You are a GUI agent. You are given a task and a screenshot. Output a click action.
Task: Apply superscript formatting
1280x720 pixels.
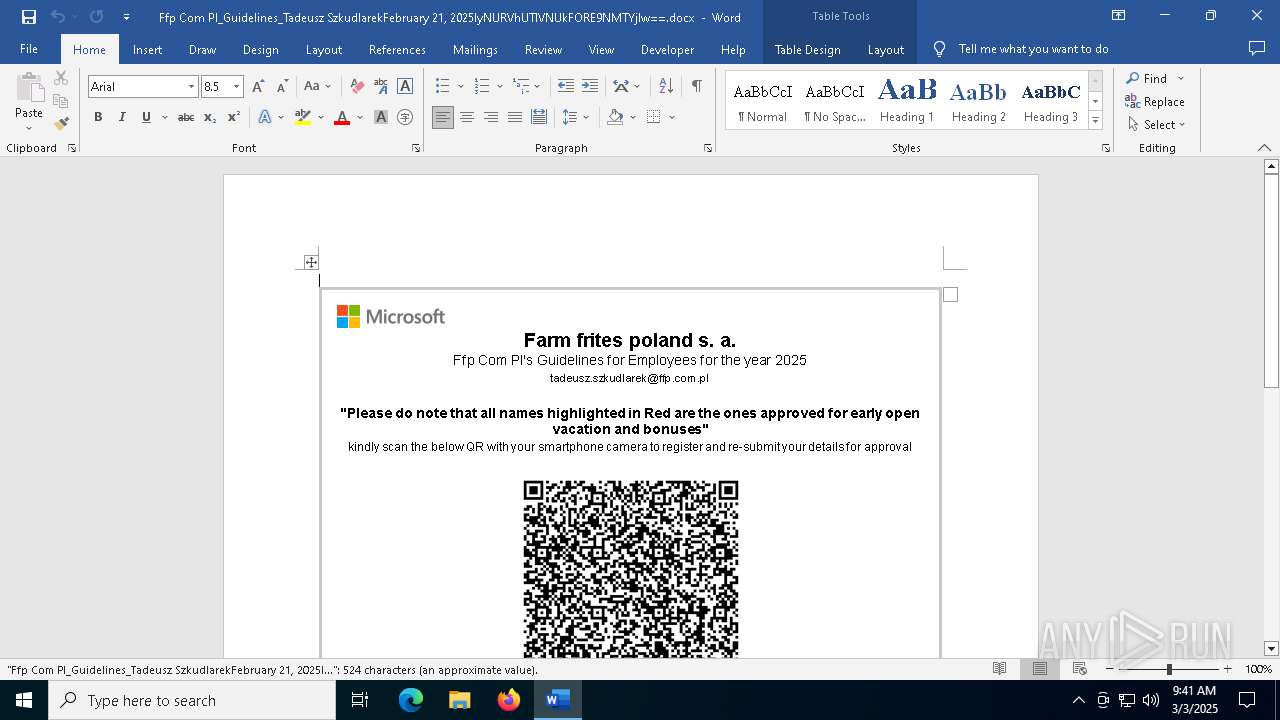234,117
